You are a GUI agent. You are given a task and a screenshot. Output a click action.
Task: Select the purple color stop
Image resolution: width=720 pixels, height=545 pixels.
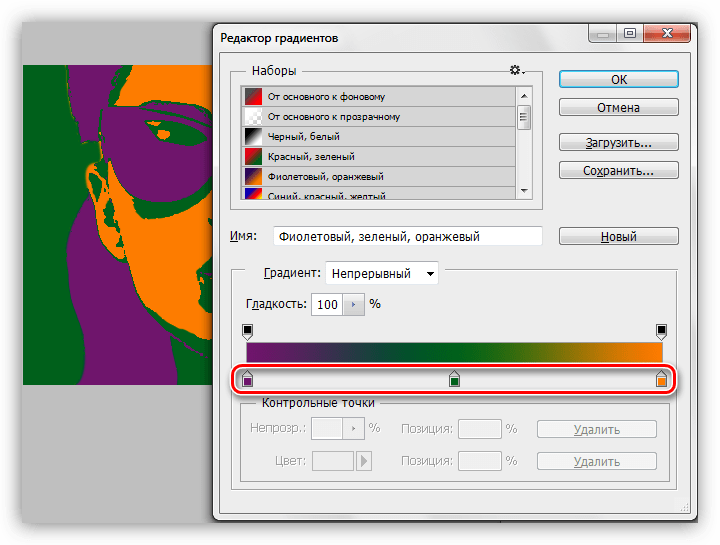pos(248,379)
